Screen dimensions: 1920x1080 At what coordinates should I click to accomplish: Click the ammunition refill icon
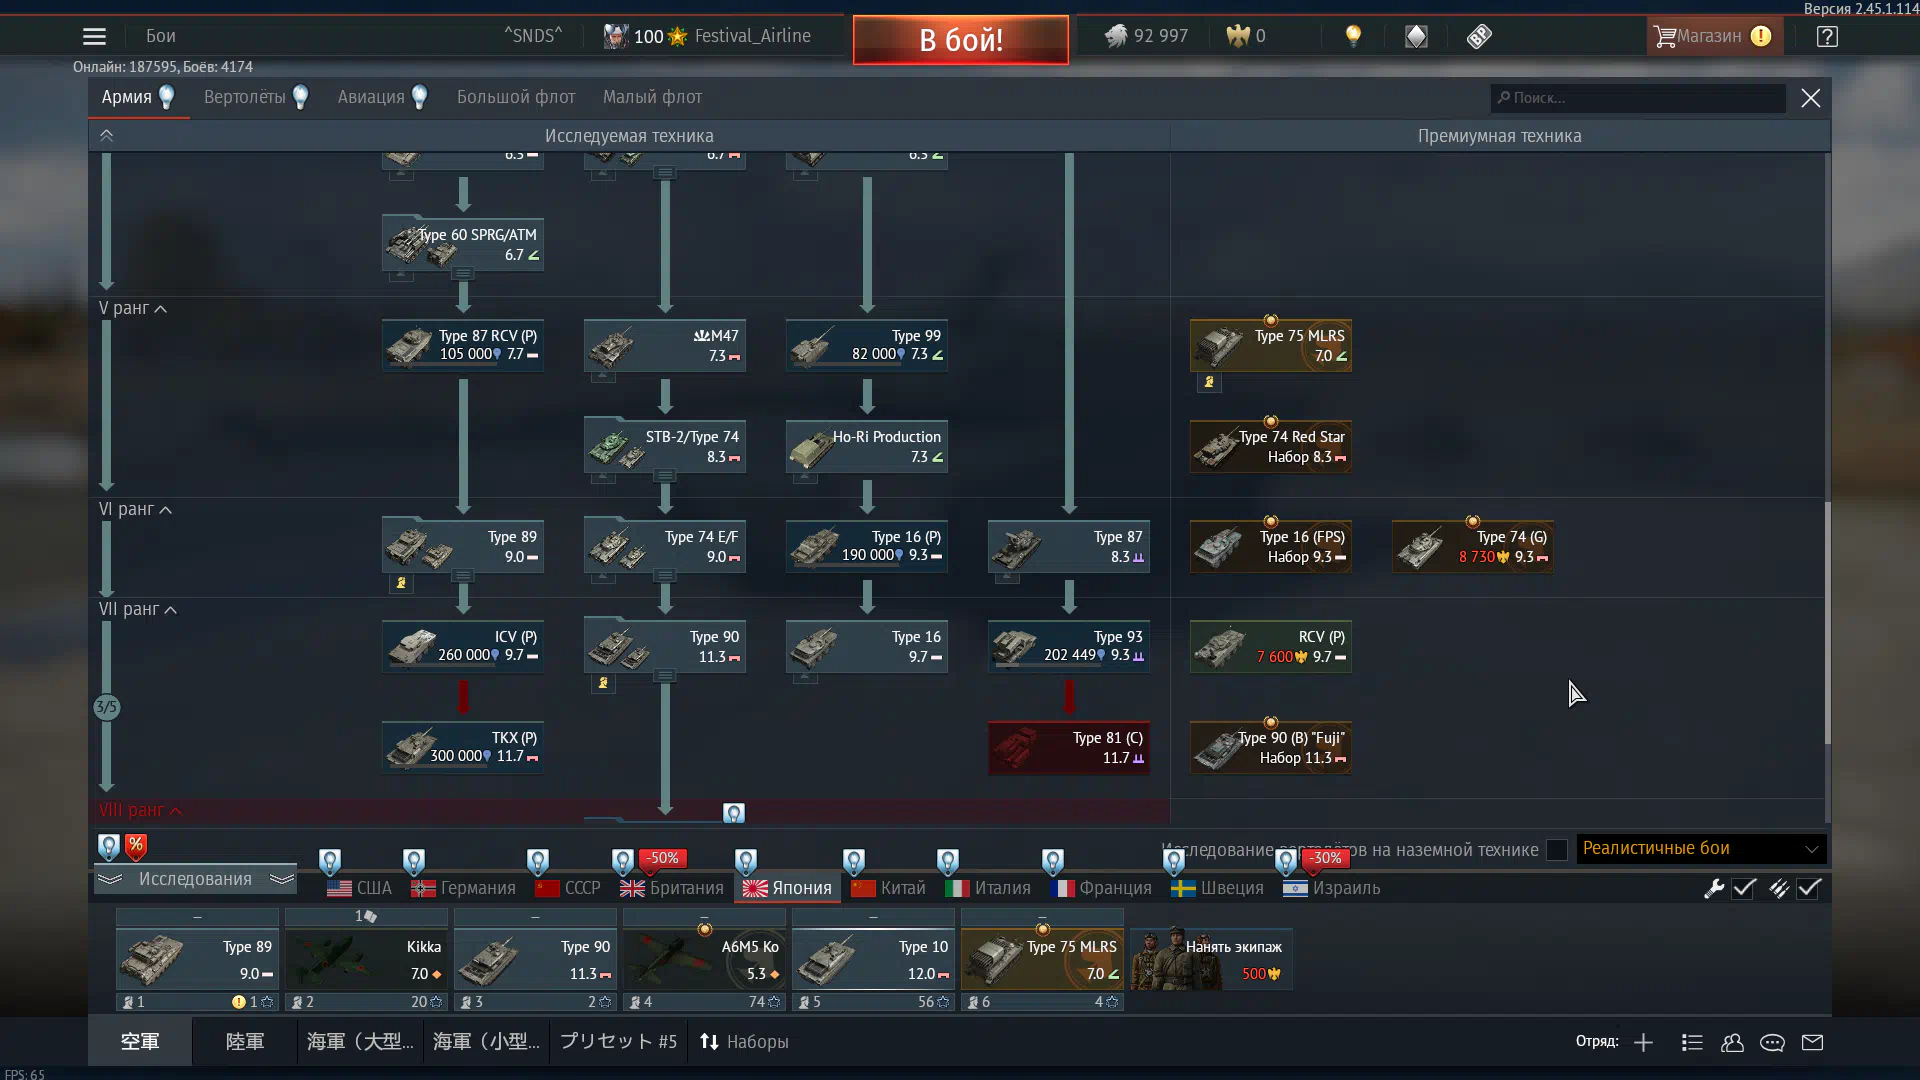pos(1779,888)
